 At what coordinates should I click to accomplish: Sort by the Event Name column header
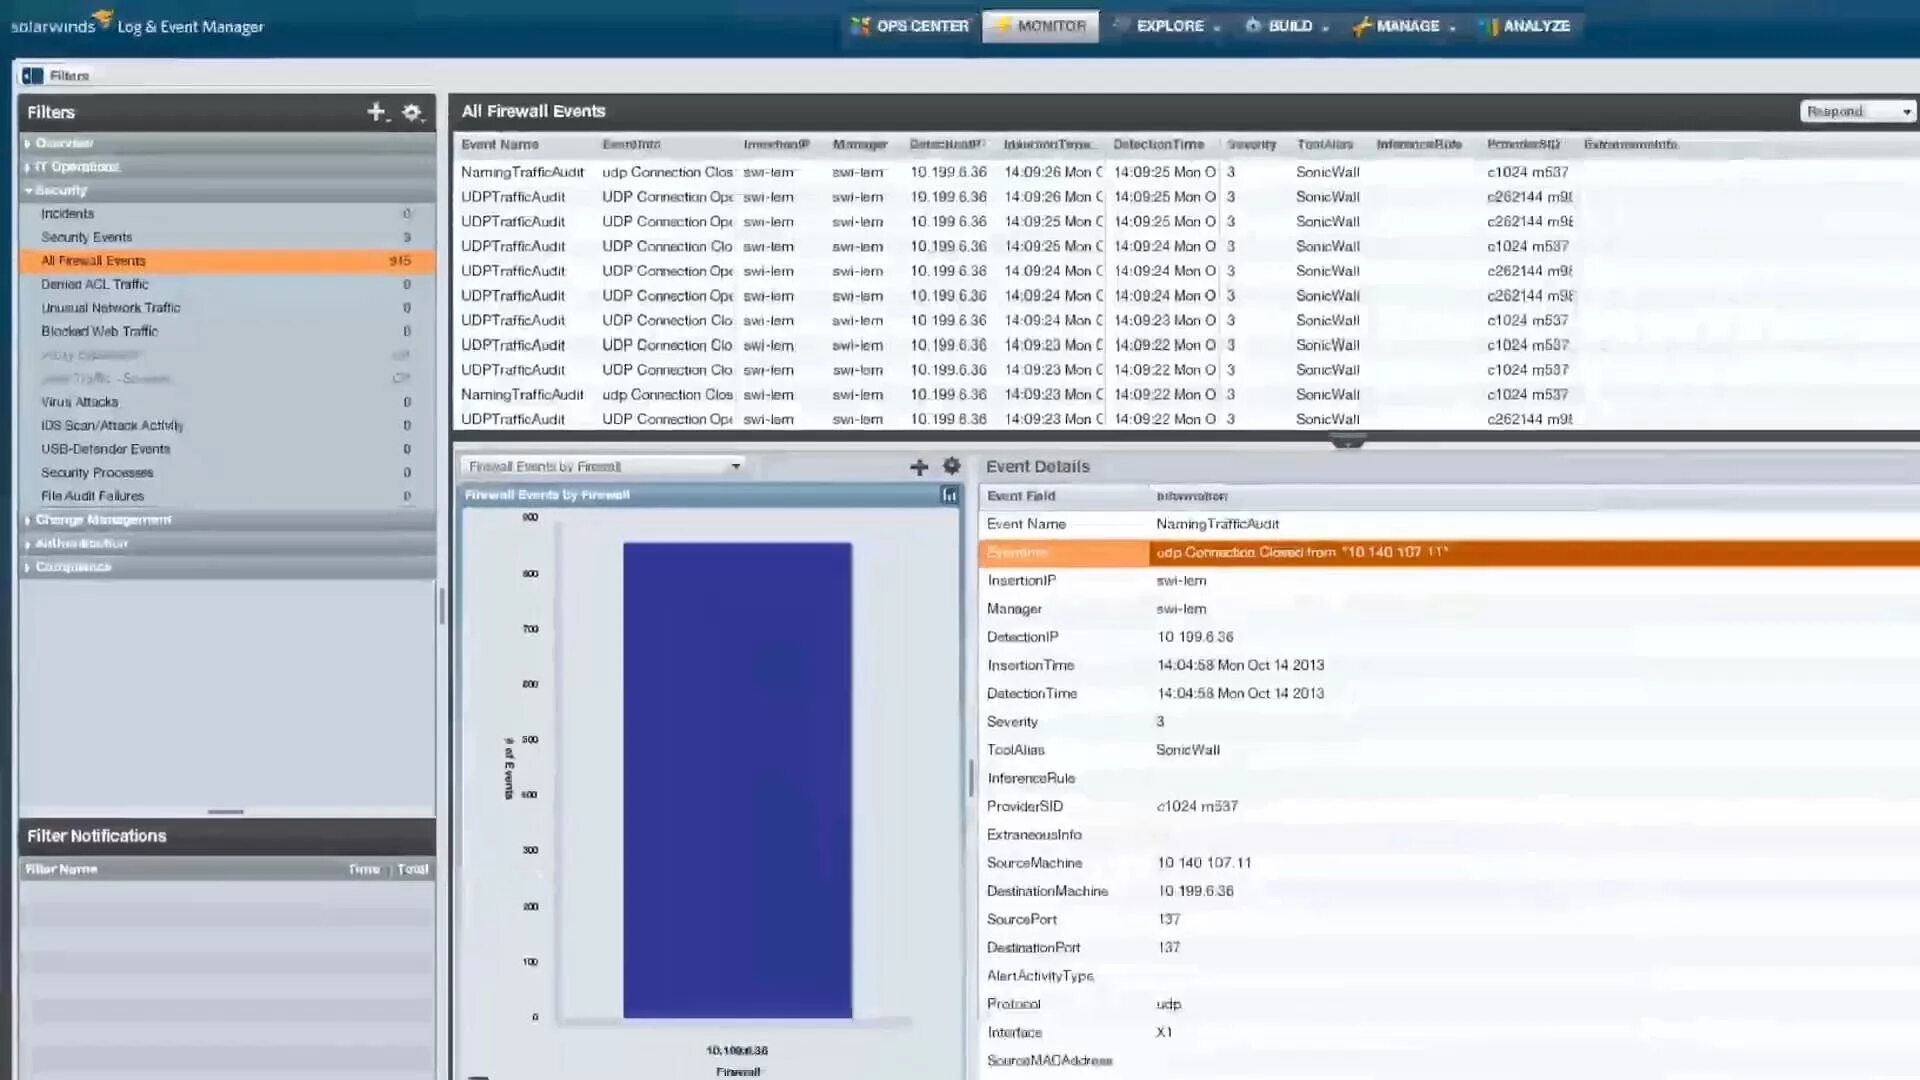(499, 145)
